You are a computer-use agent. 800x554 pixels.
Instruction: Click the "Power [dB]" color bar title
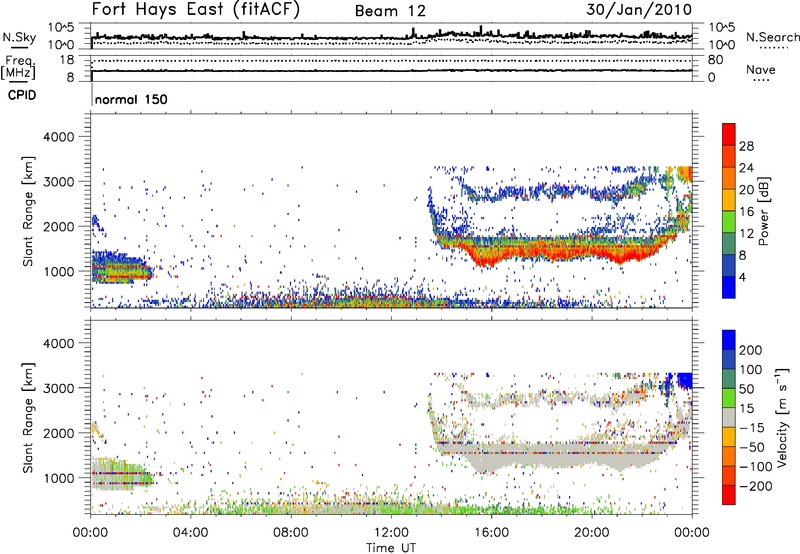[764, 212]
